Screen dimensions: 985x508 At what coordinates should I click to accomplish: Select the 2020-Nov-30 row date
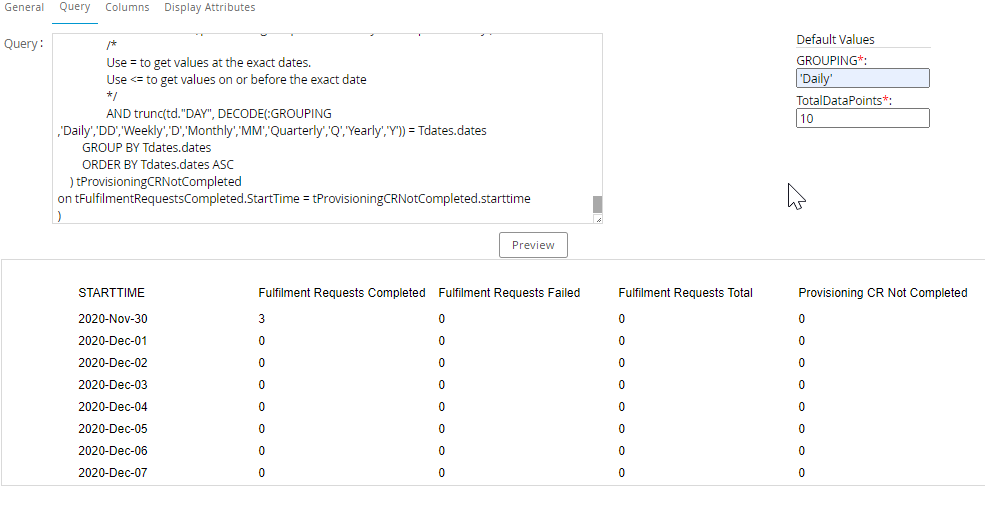(x=112, y=319)
